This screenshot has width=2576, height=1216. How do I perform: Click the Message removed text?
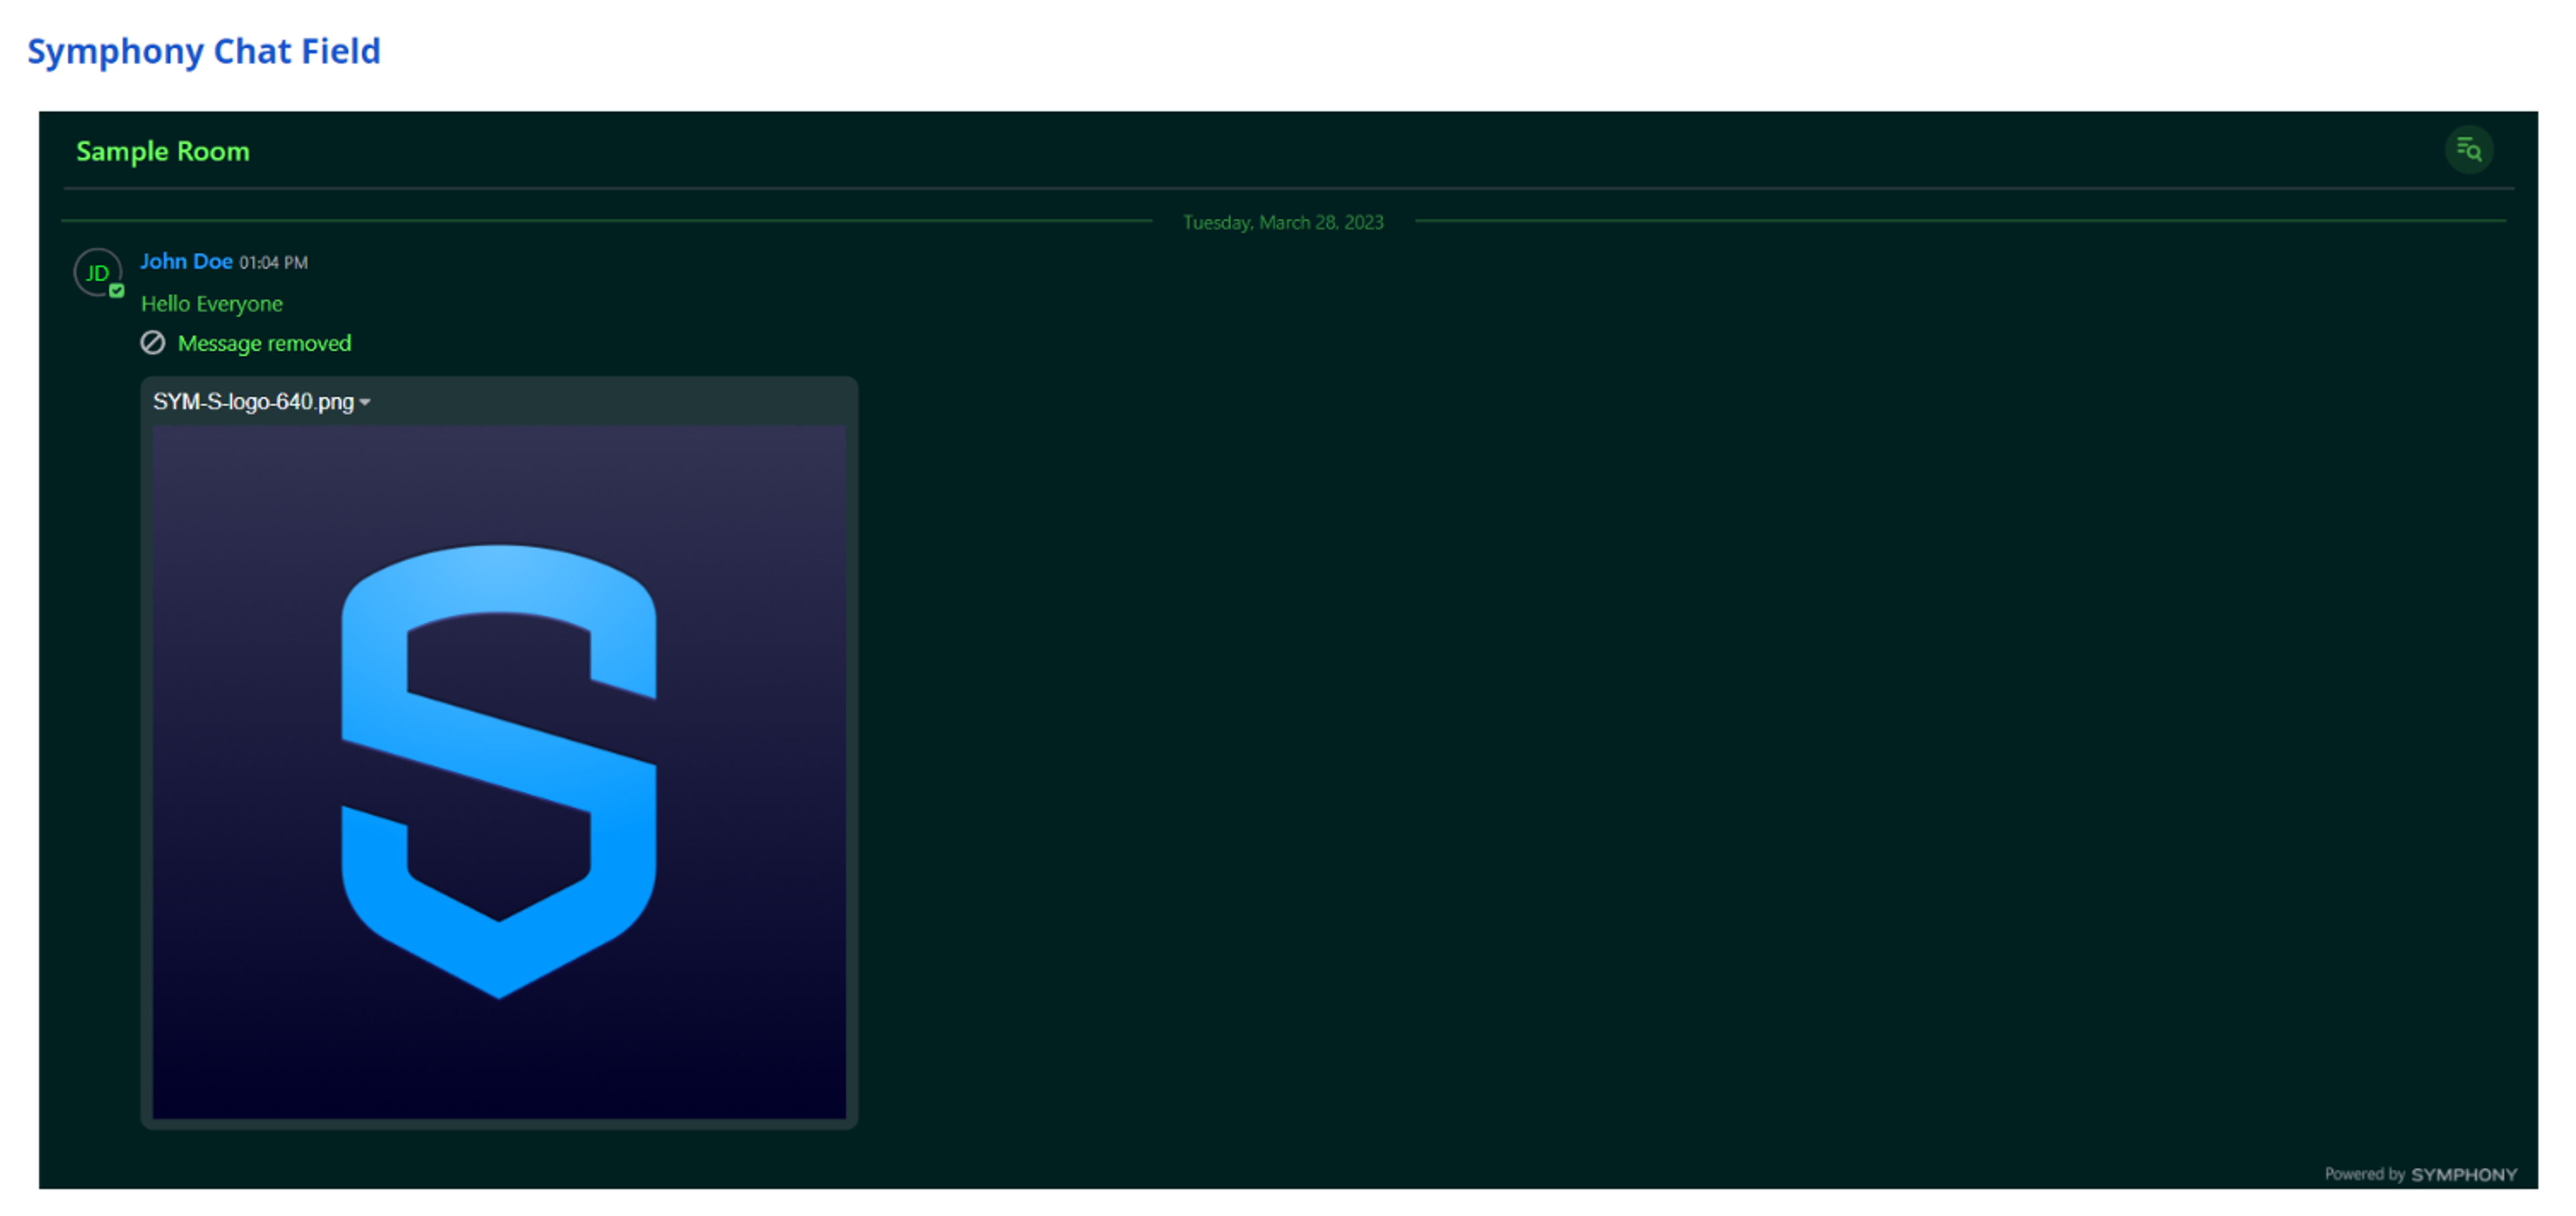click(264, 343)
